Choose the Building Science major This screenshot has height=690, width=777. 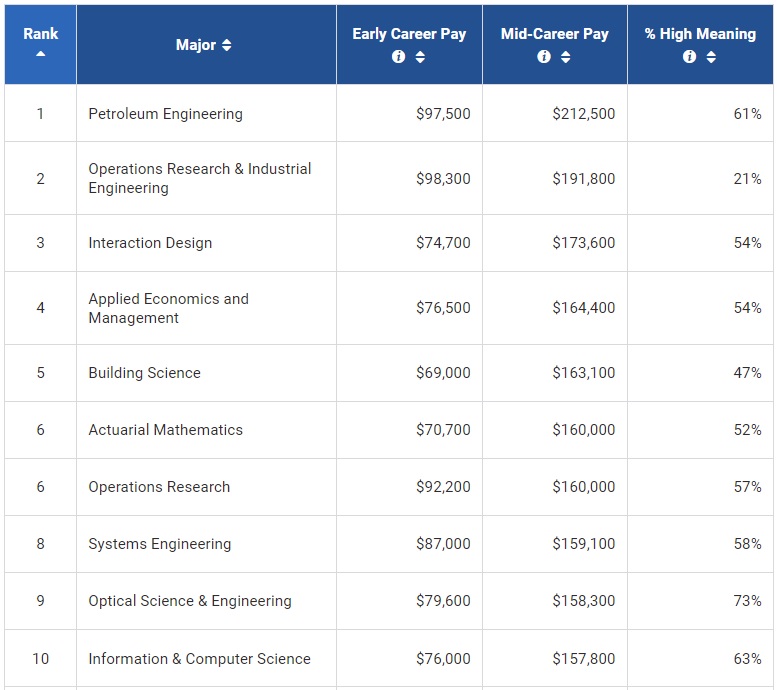(x=144, y=373)
